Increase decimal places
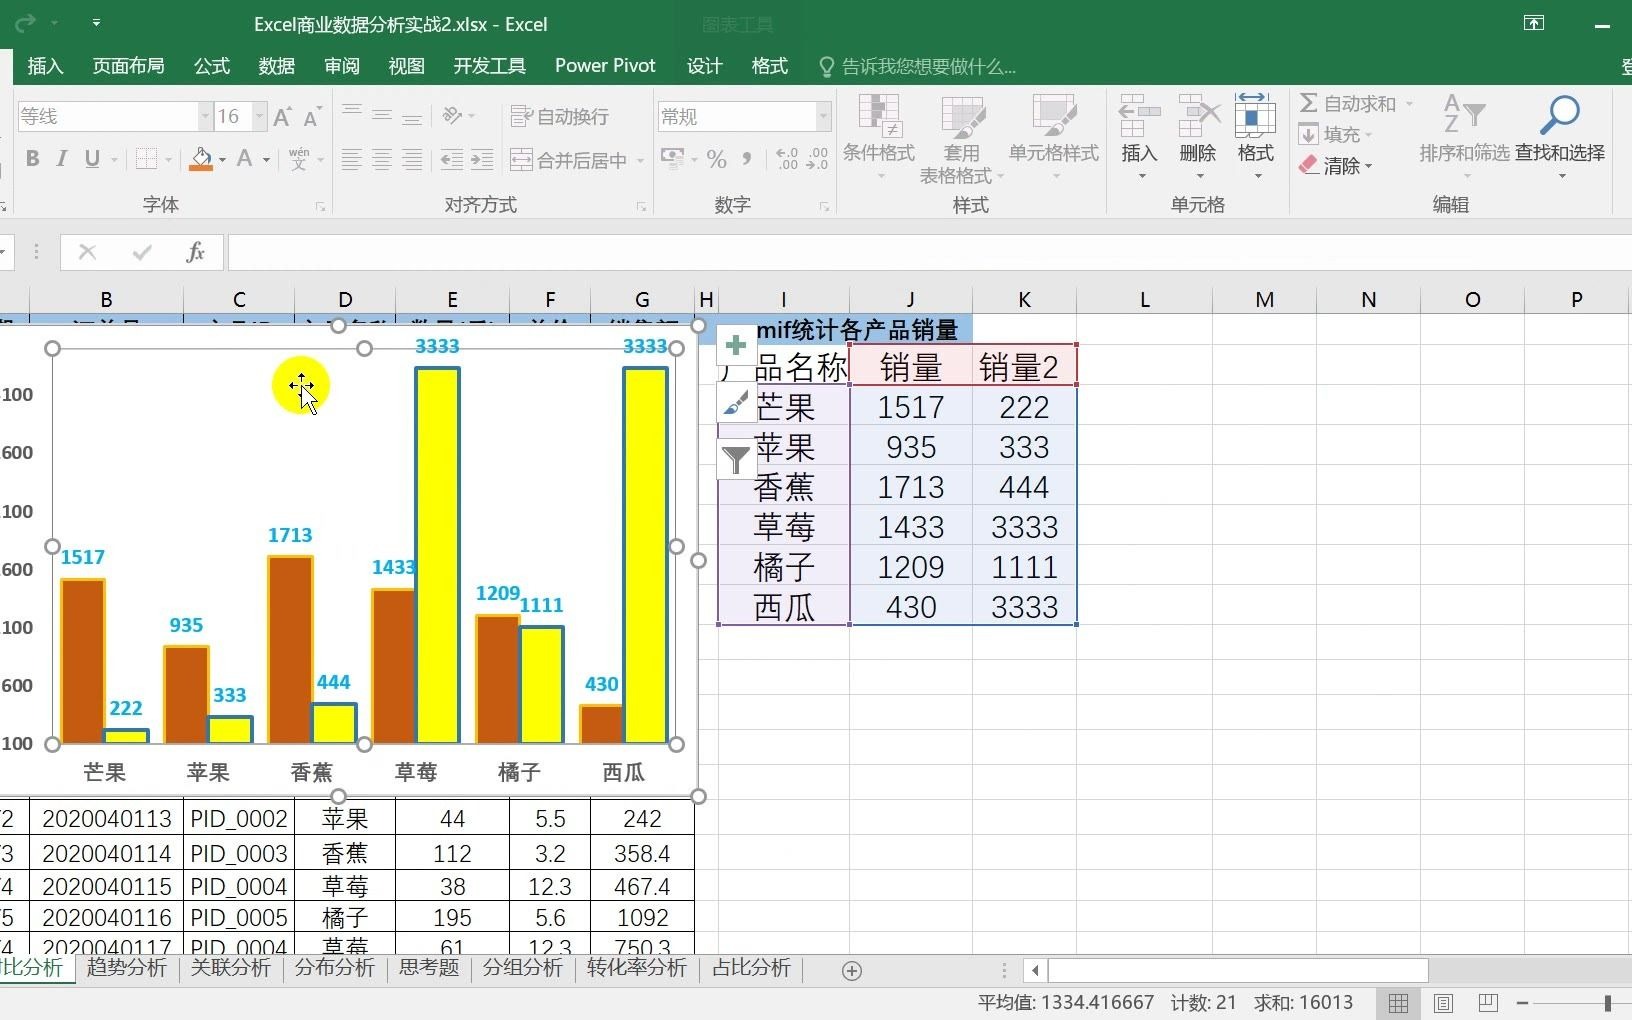 click(x=787, y=160)
